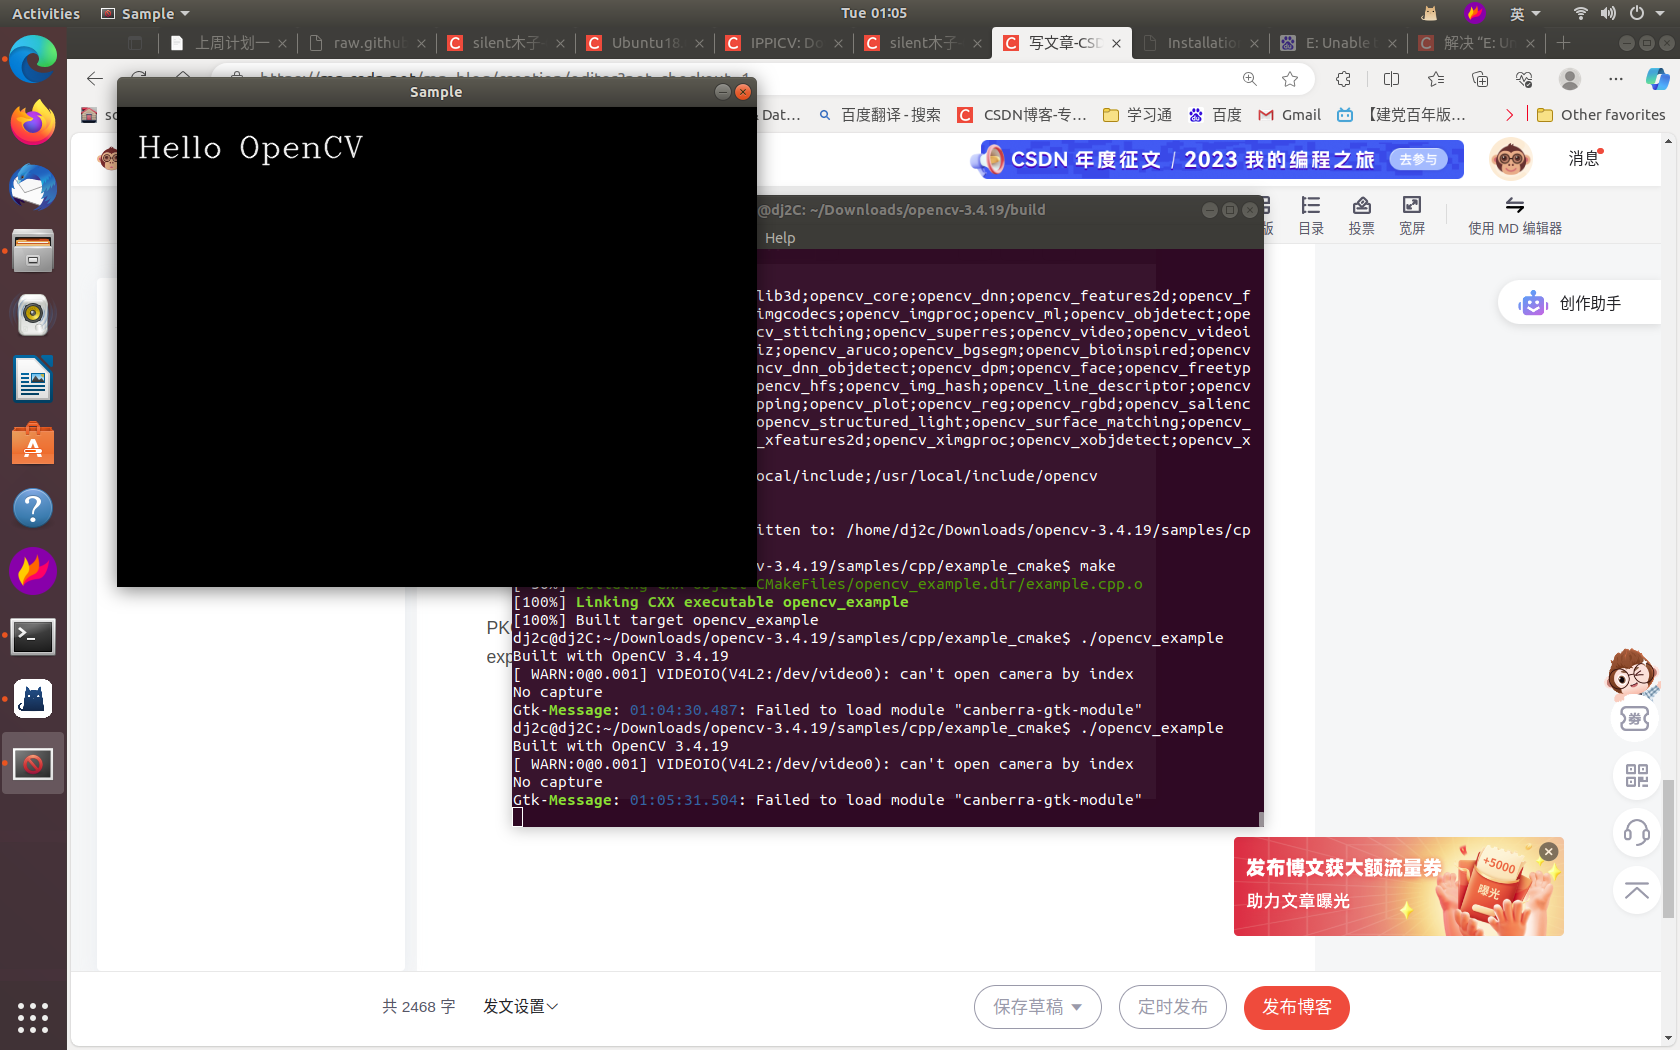Image resolution: width=1680 pixels, height=1050 pixels.
Task: Show the QR code panel
Action: (1636, 776)
